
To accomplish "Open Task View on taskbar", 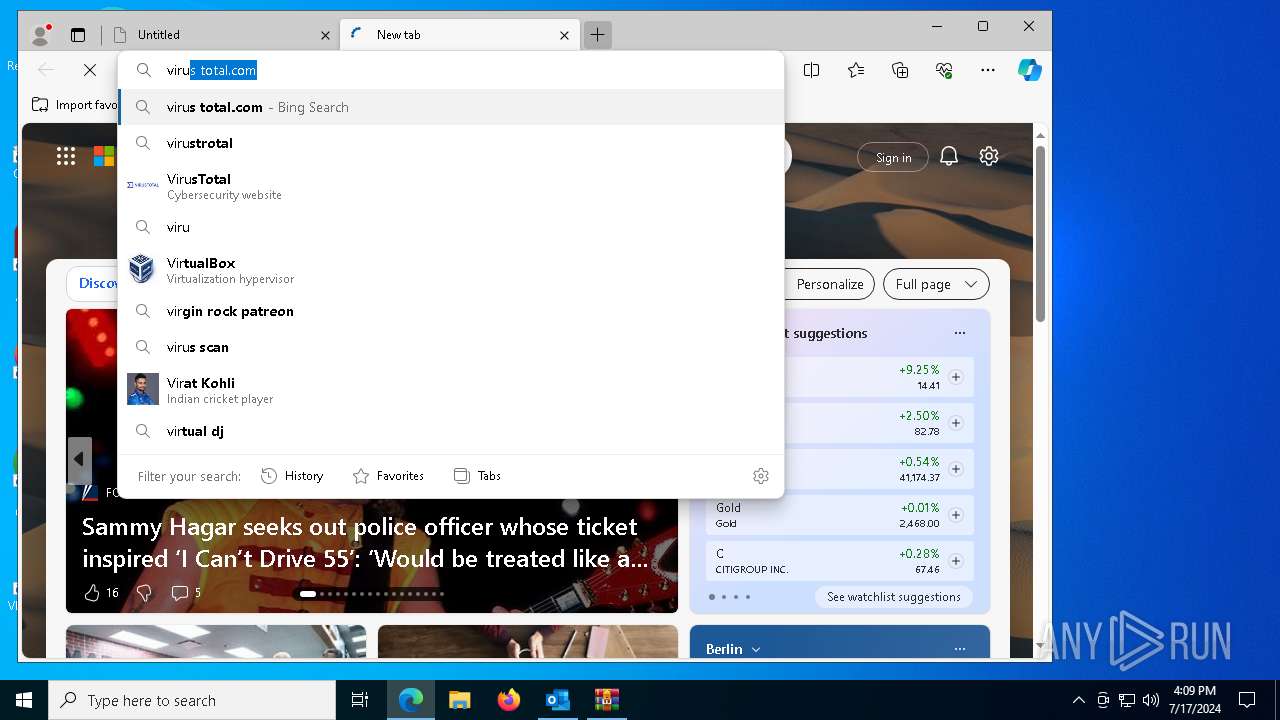I will tap(360, 700).
